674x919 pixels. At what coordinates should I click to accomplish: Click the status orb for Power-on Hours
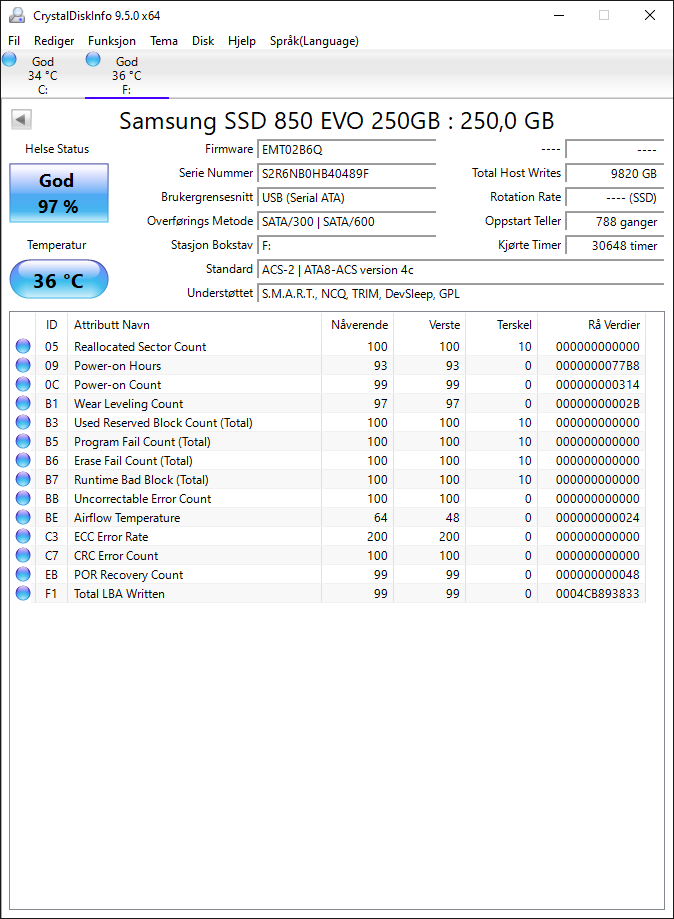click(x=23, y=365)
